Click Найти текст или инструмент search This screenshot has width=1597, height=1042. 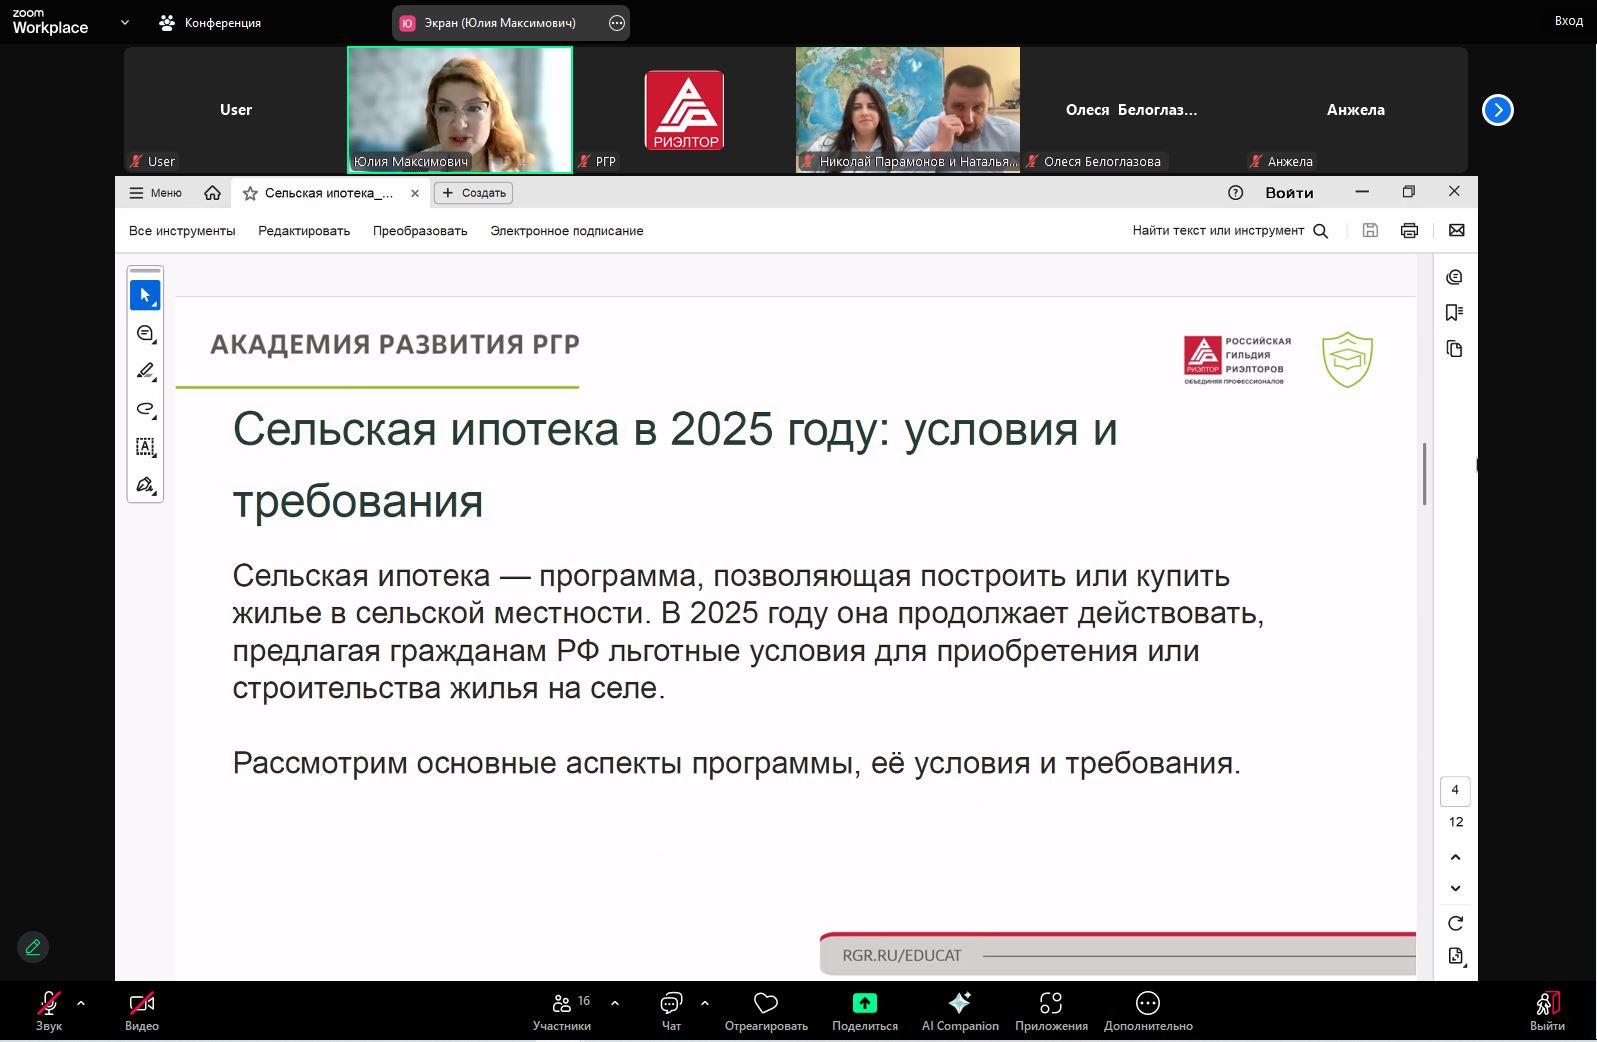pos(1229,231)
